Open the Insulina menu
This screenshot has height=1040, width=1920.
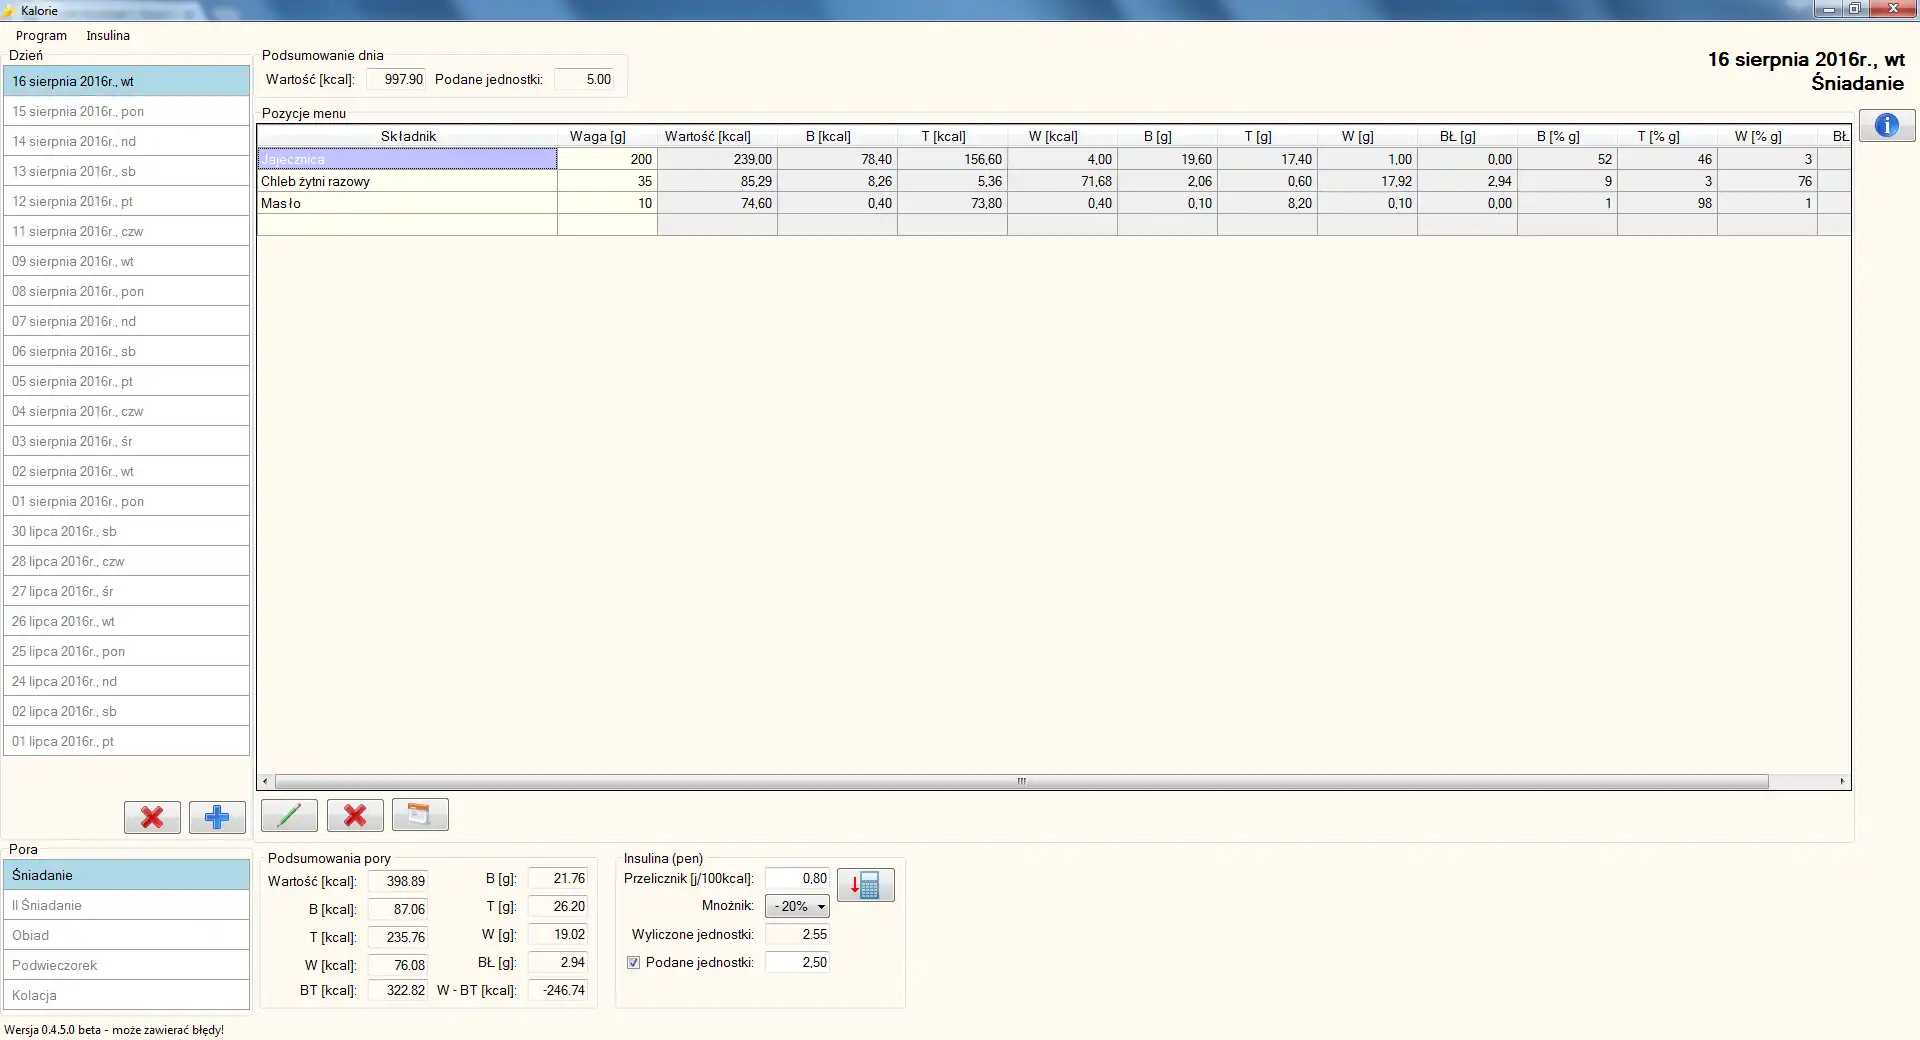point(108,35)
